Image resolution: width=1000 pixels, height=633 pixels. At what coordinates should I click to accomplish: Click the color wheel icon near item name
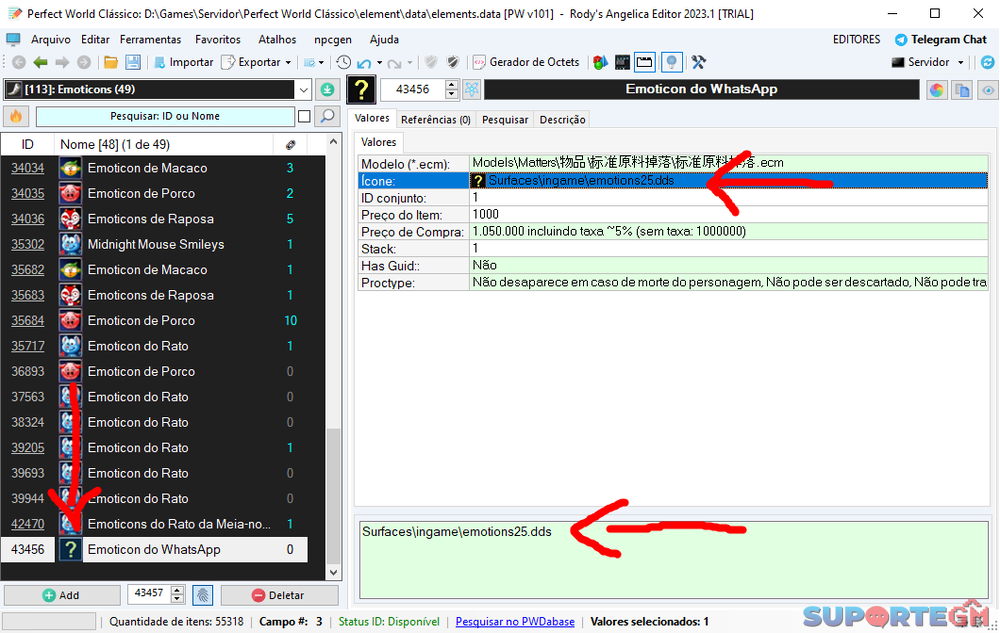[937, 90]
